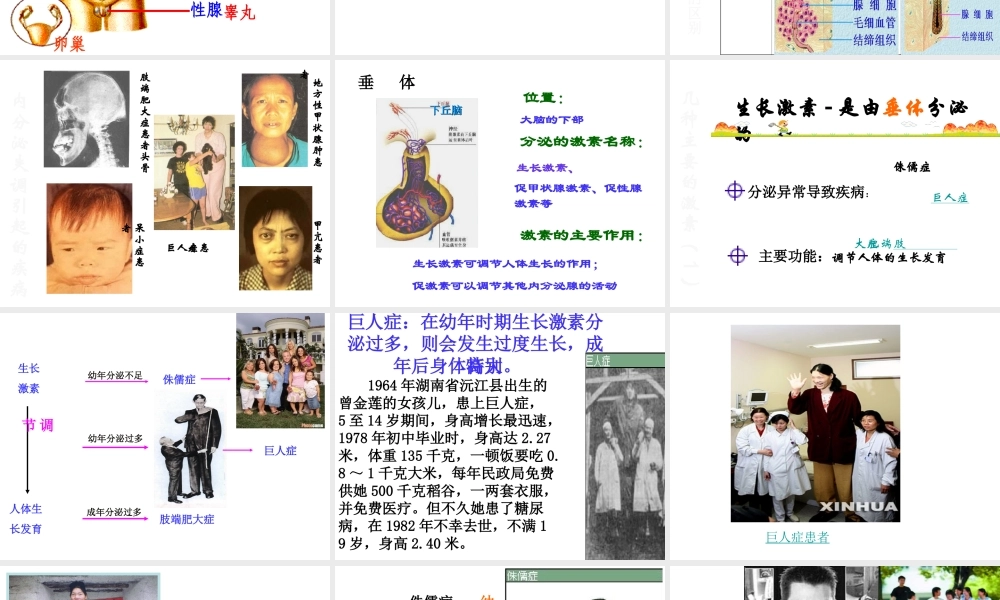Click the 性腺 睾丸 label

click(x=223, y=10)
